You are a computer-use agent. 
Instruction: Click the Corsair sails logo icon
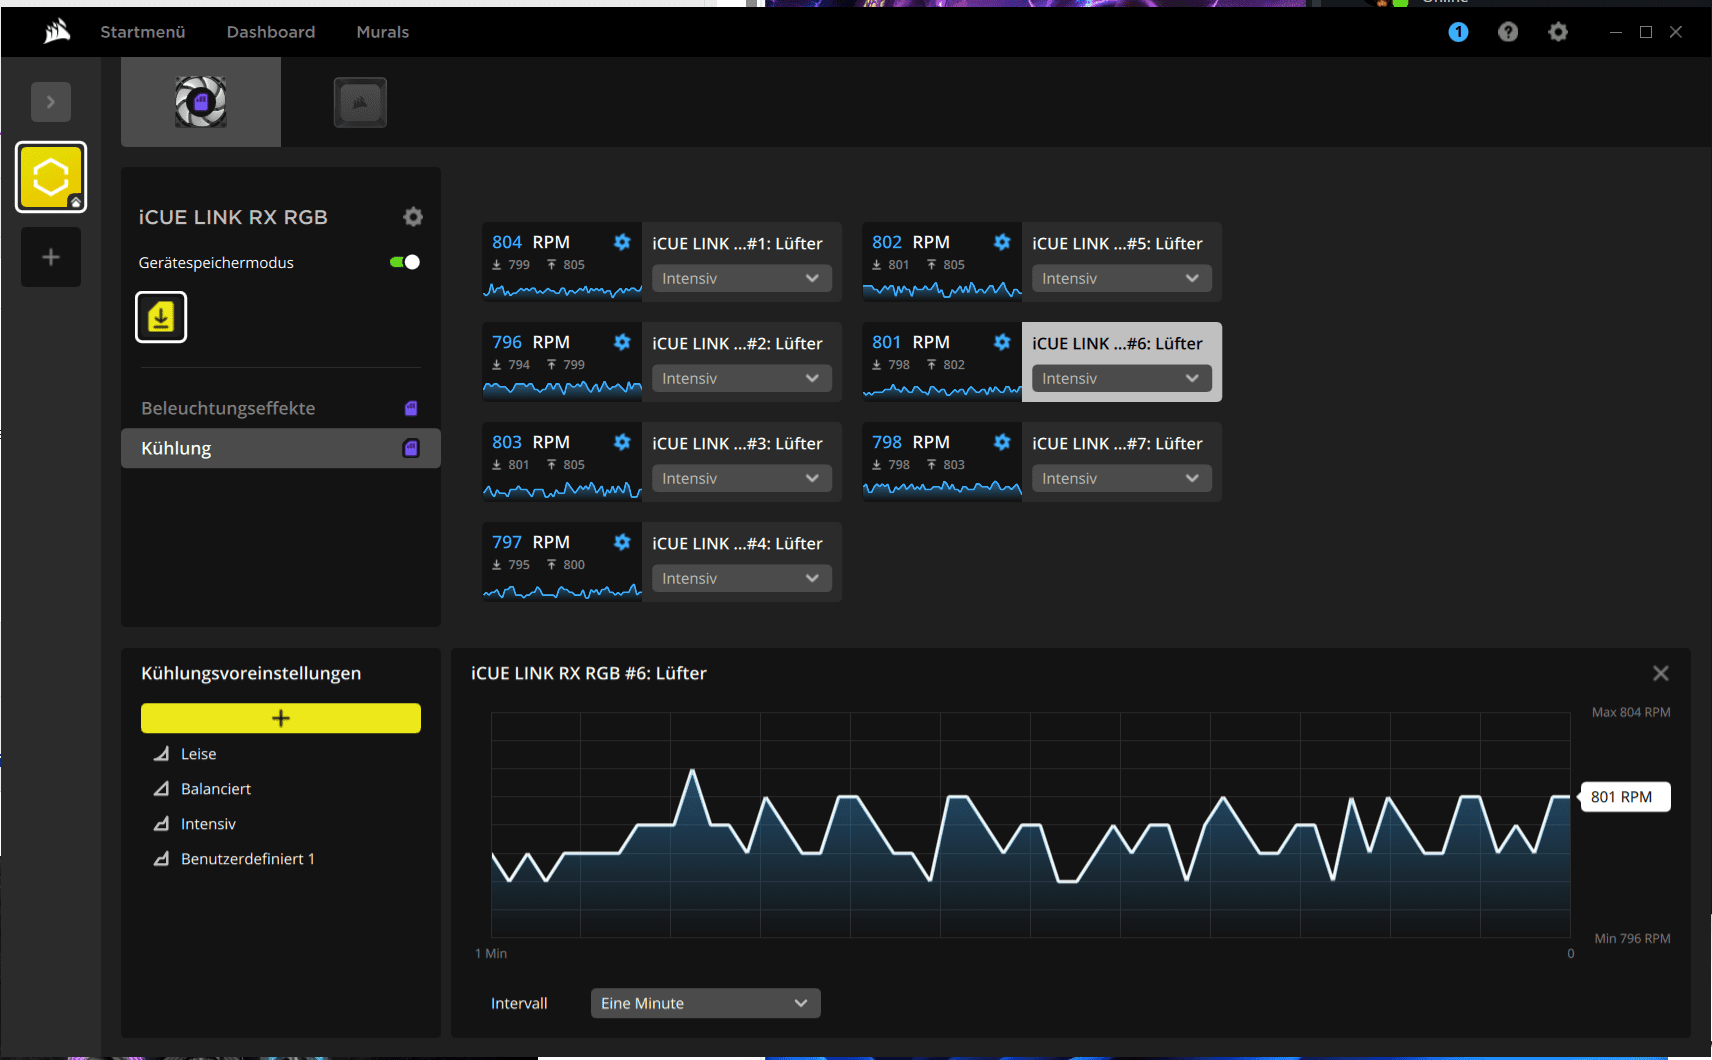[57, 32]
